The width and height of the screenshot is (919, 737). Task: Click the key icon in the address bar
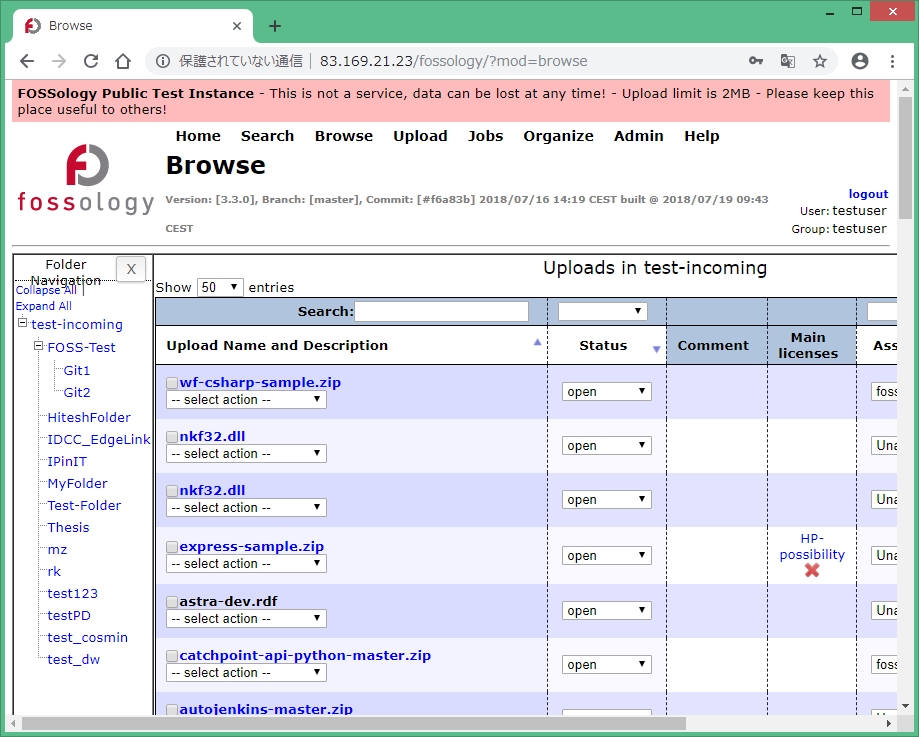pos(756,60)
